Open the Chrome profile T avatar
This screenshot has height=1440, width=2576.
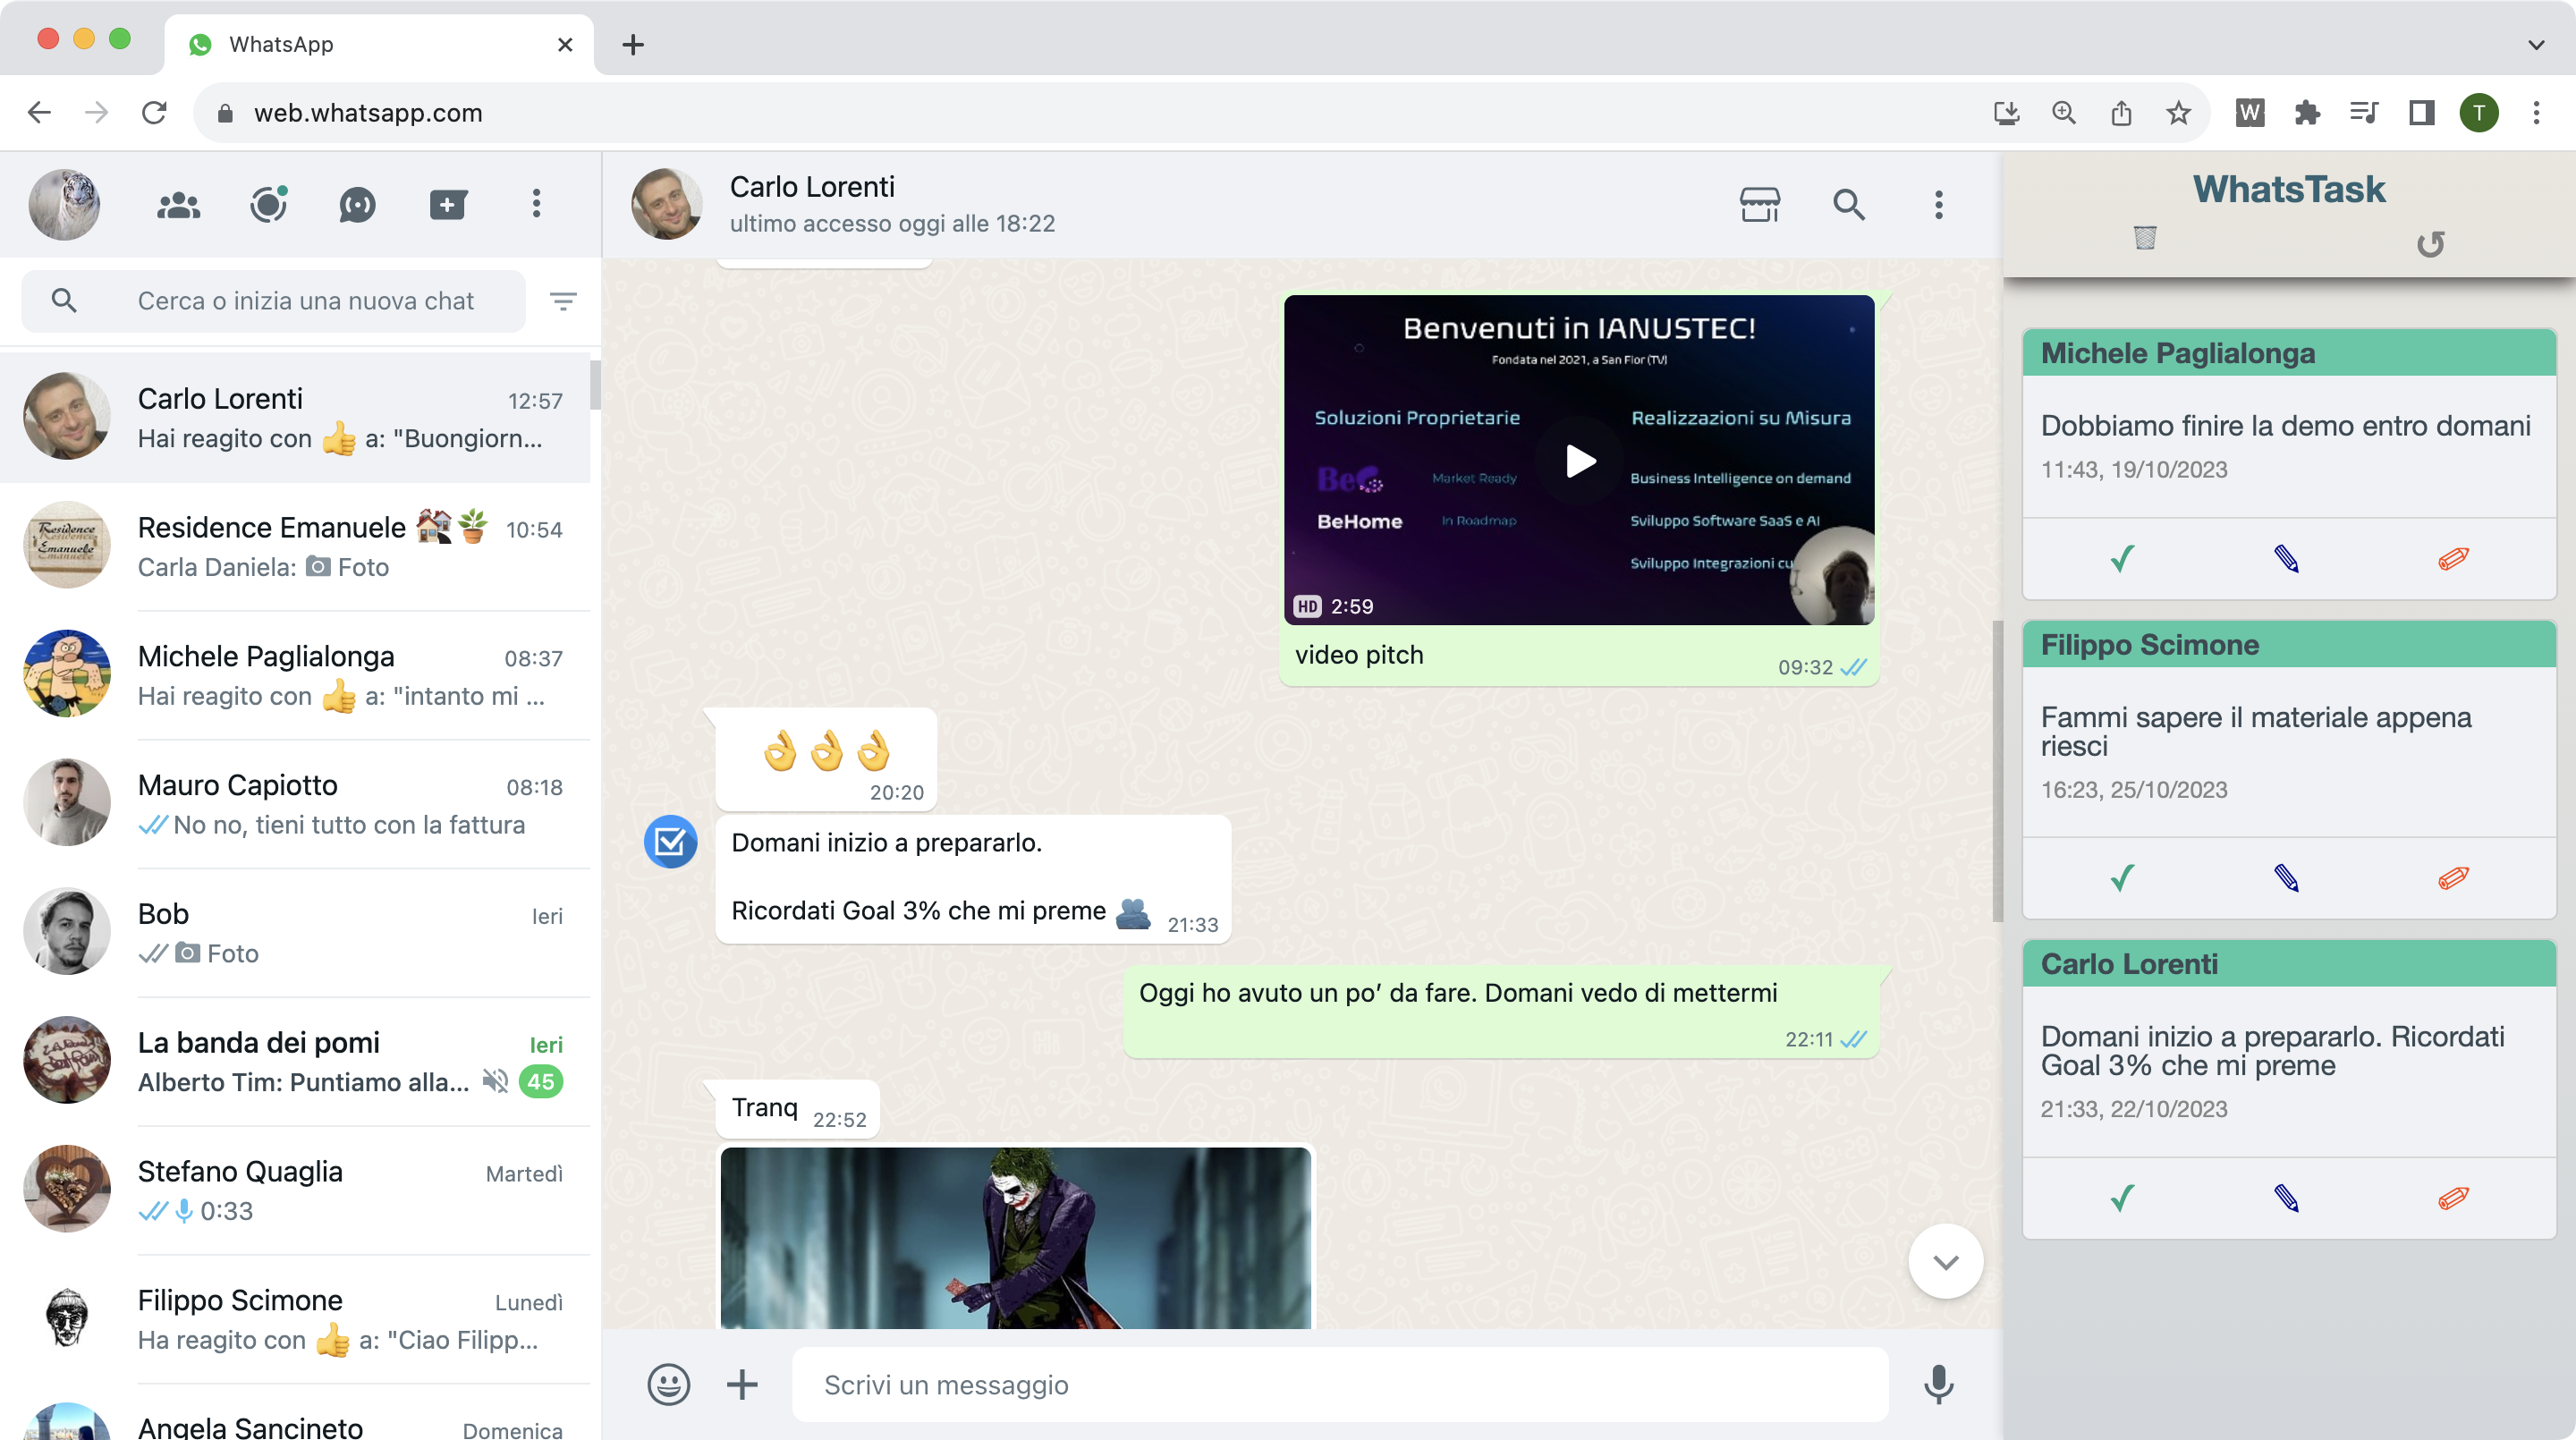(2479, 112)
